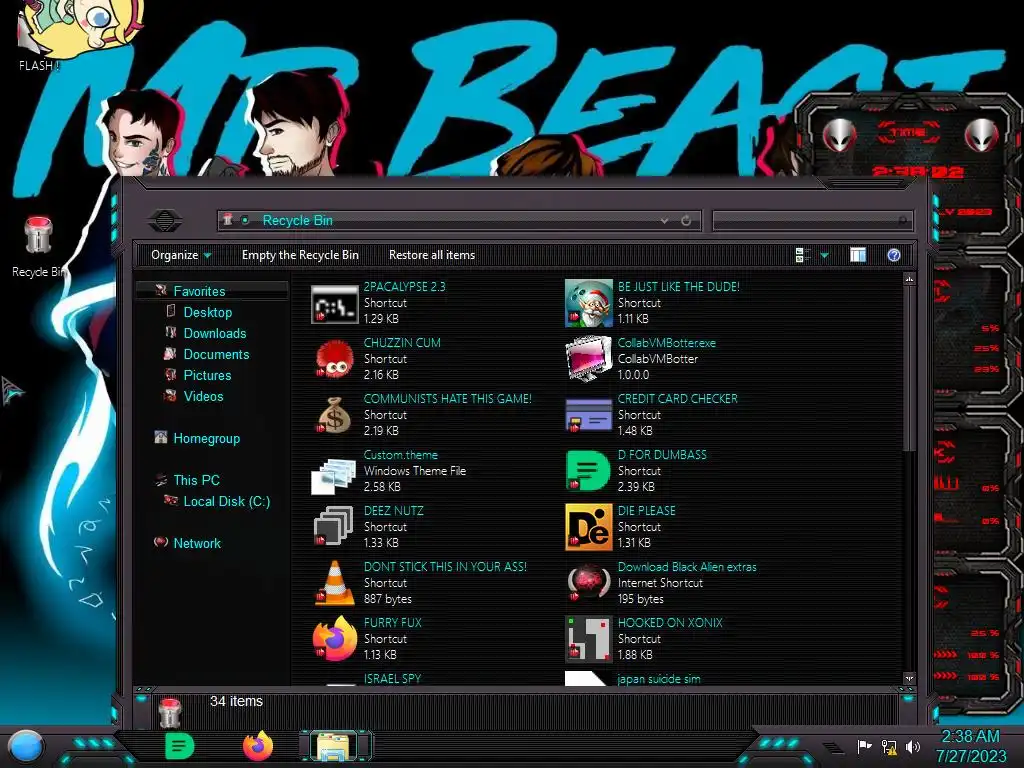Click the alien back navigation button
1024x768 pixels.
pyautogui.click(x=165, y=220)
